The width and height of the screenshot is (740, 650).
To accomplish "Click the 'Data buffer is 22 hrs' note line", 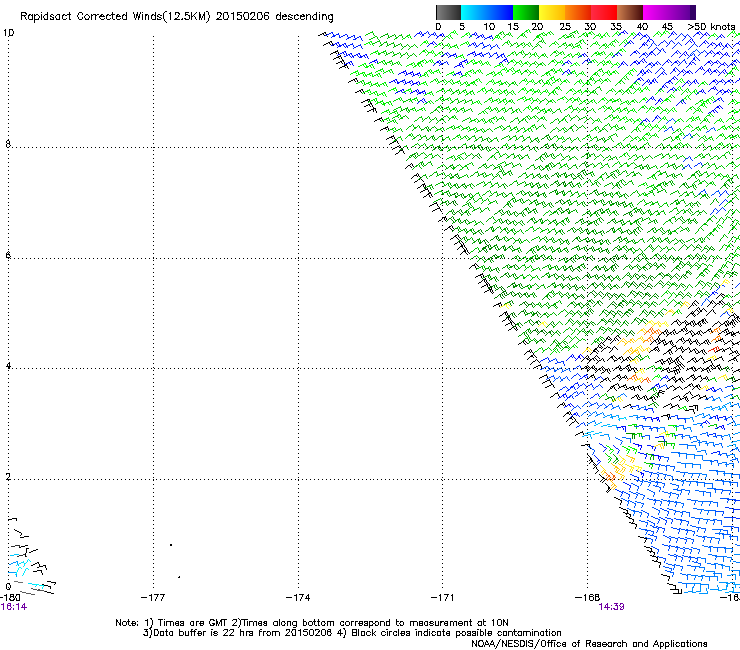I will 352,633.
